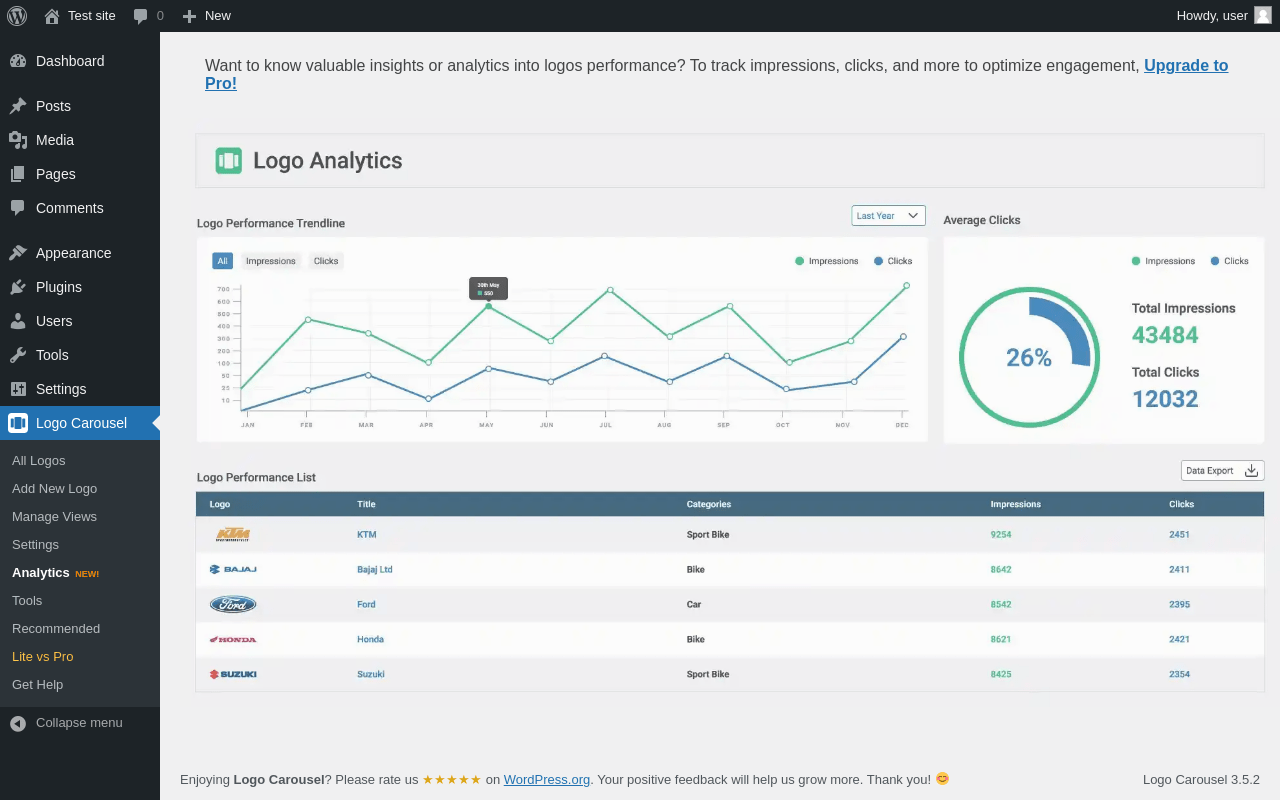The width and height of the screenshot is (1280, 800).
Task: Open the Appearance paintbrush icon
Action: coord(18,253)
